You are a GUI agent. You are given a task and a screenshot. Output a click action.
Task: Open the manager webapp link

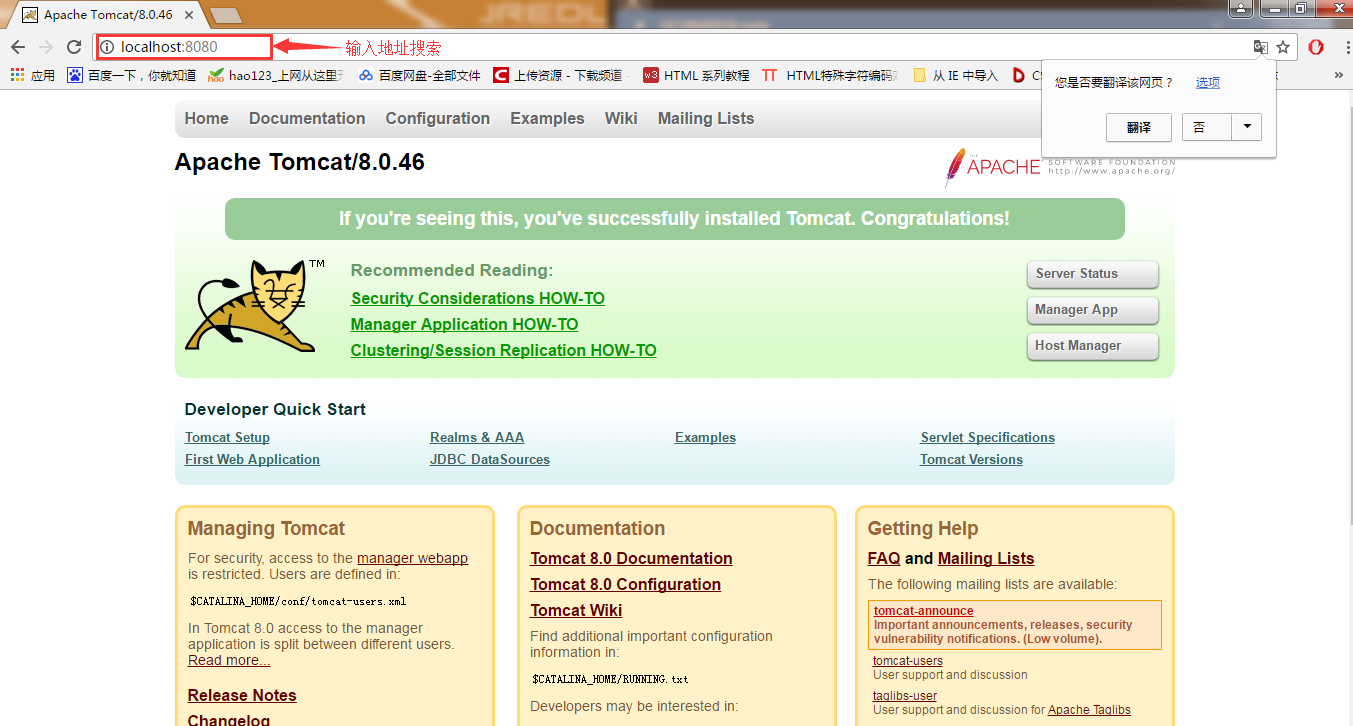point(412,558)
